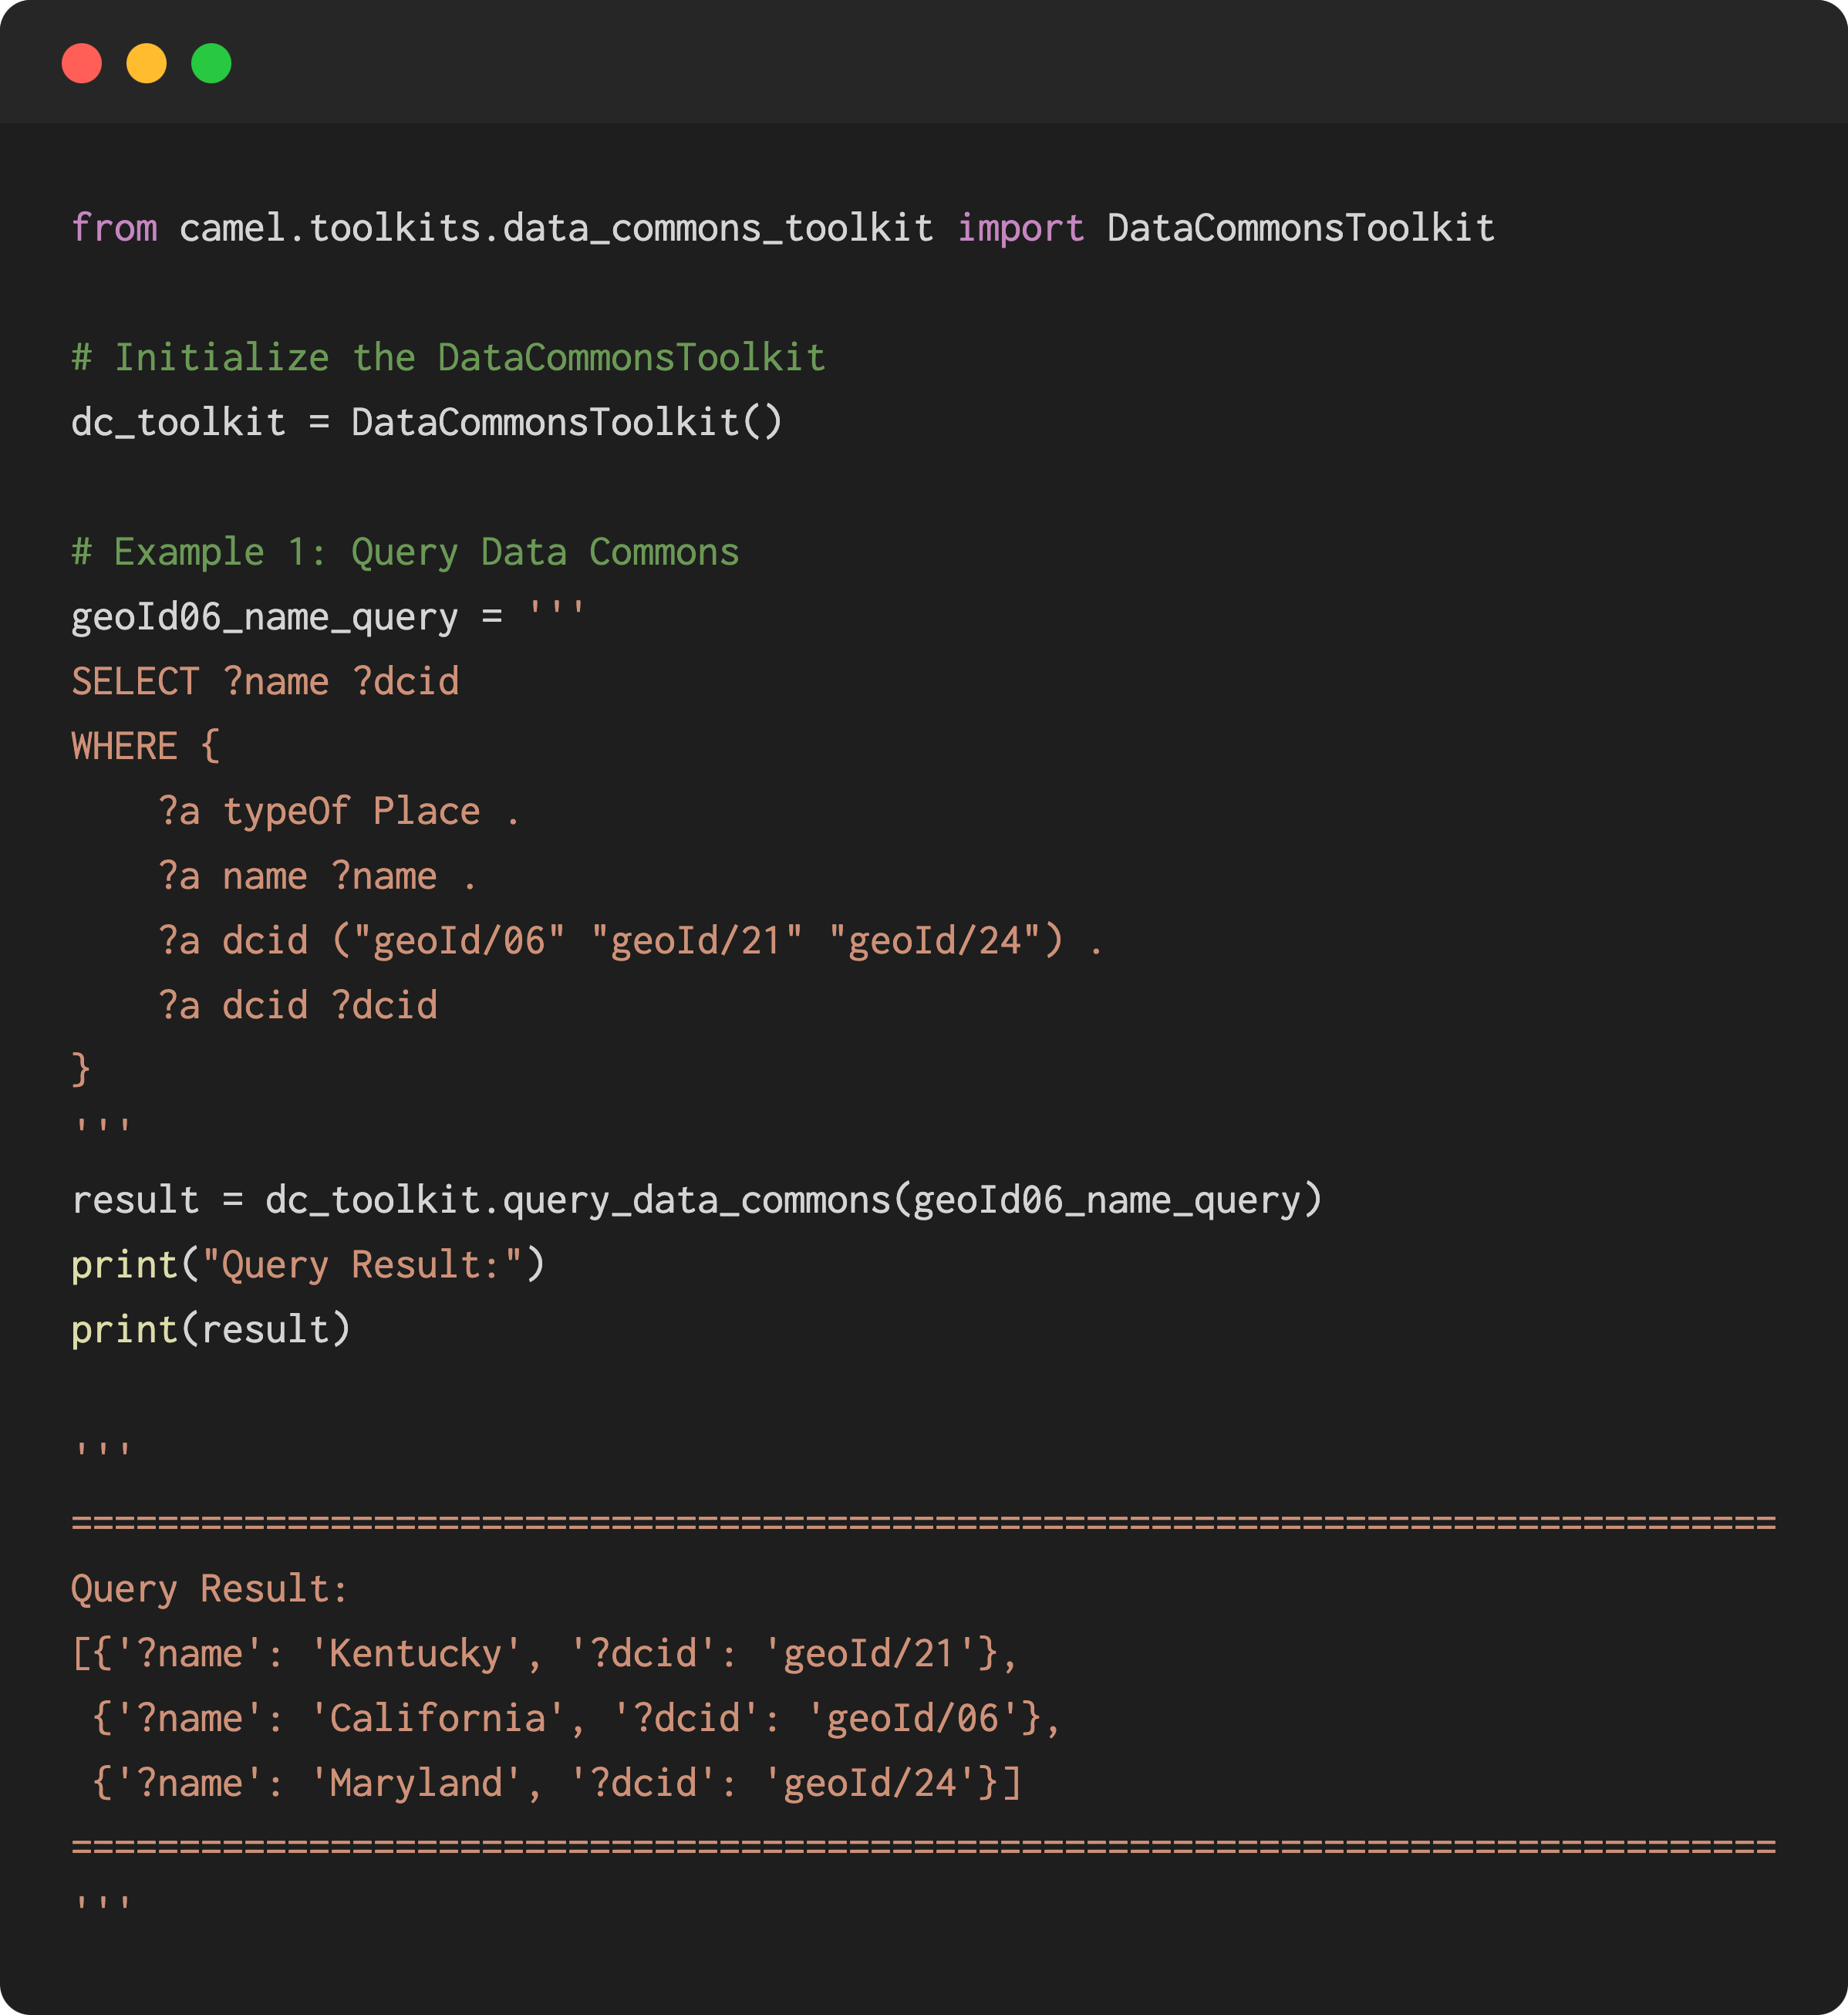Click the 'from' keyword on the import line
The image size is (1848, 2015).
pos(114,228)
